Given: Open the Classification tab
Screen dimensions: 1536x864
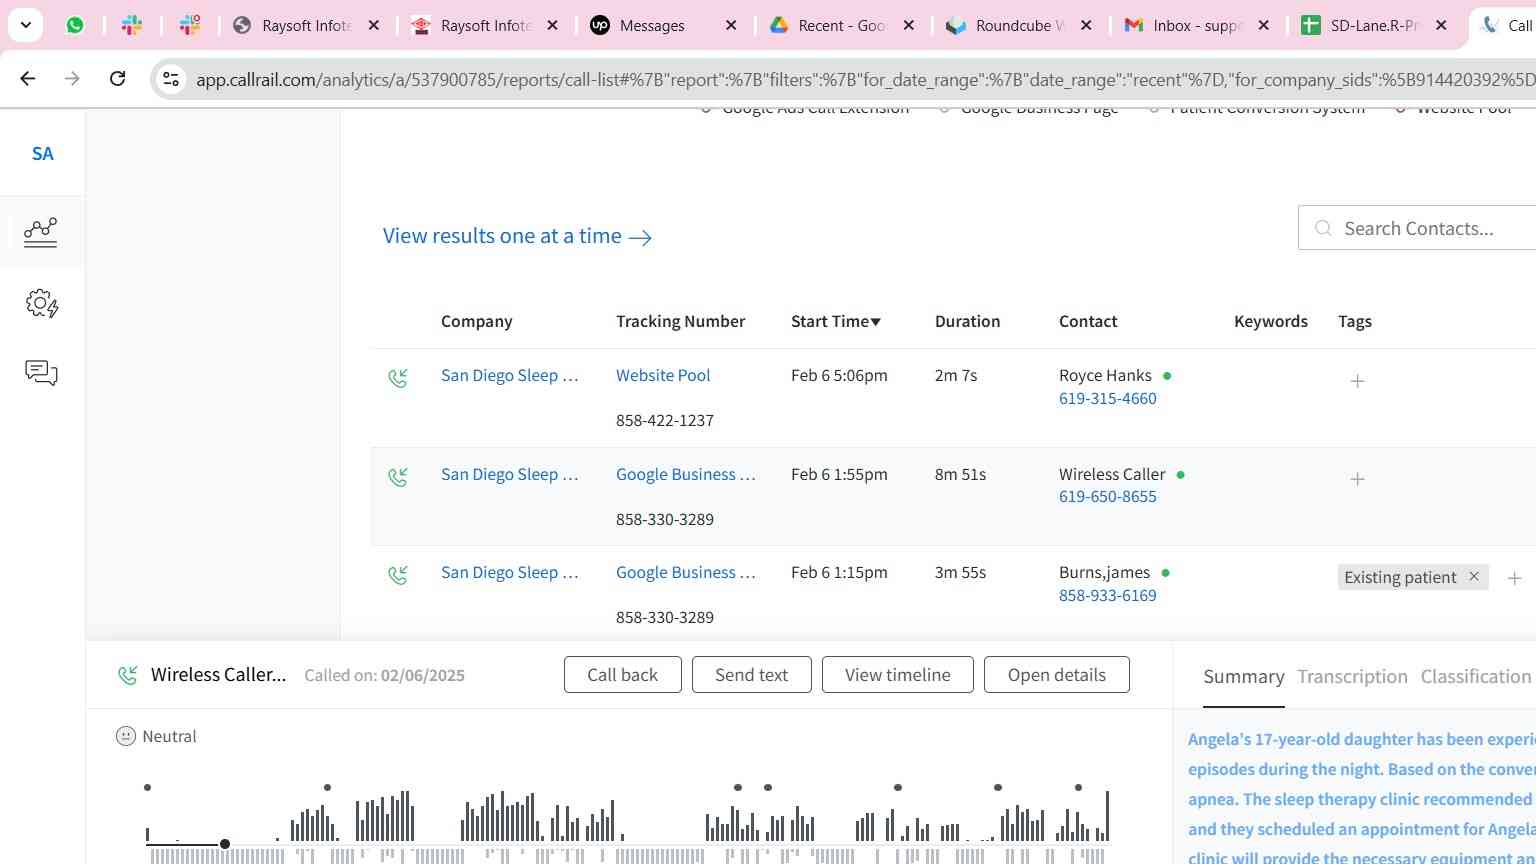Looking at the screenshot, I should [1476, 677].
